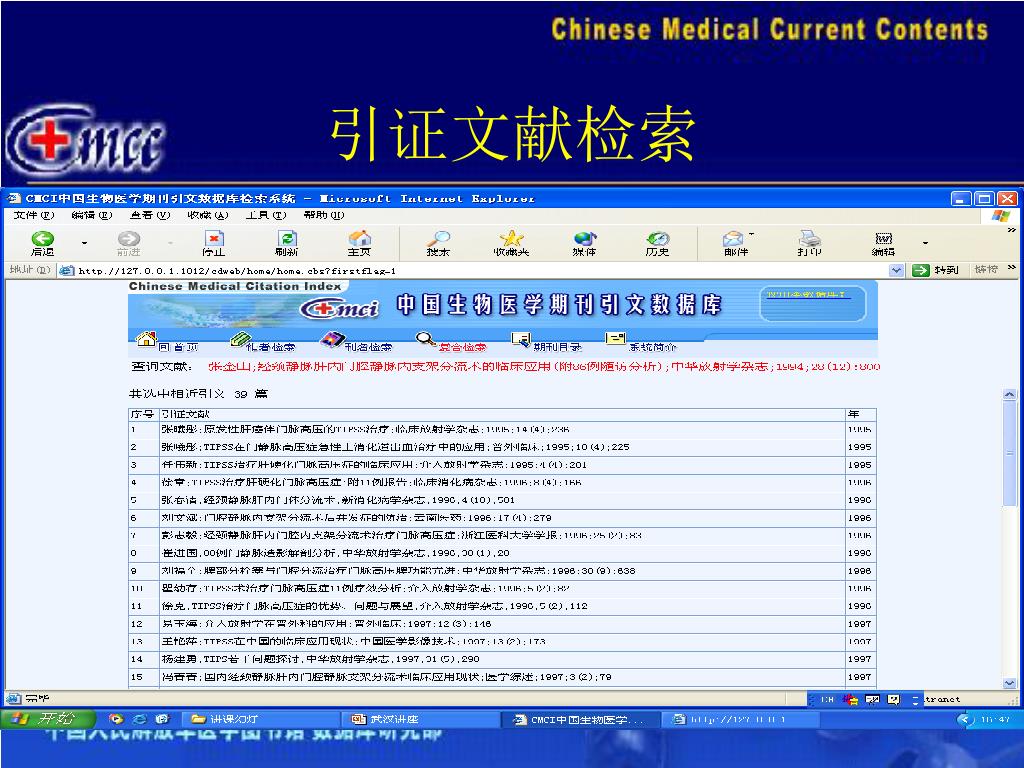Open 期刊目录 journal catalog link
The image size is (1024, 768).
pyautogui.click(x=557, y=347)
